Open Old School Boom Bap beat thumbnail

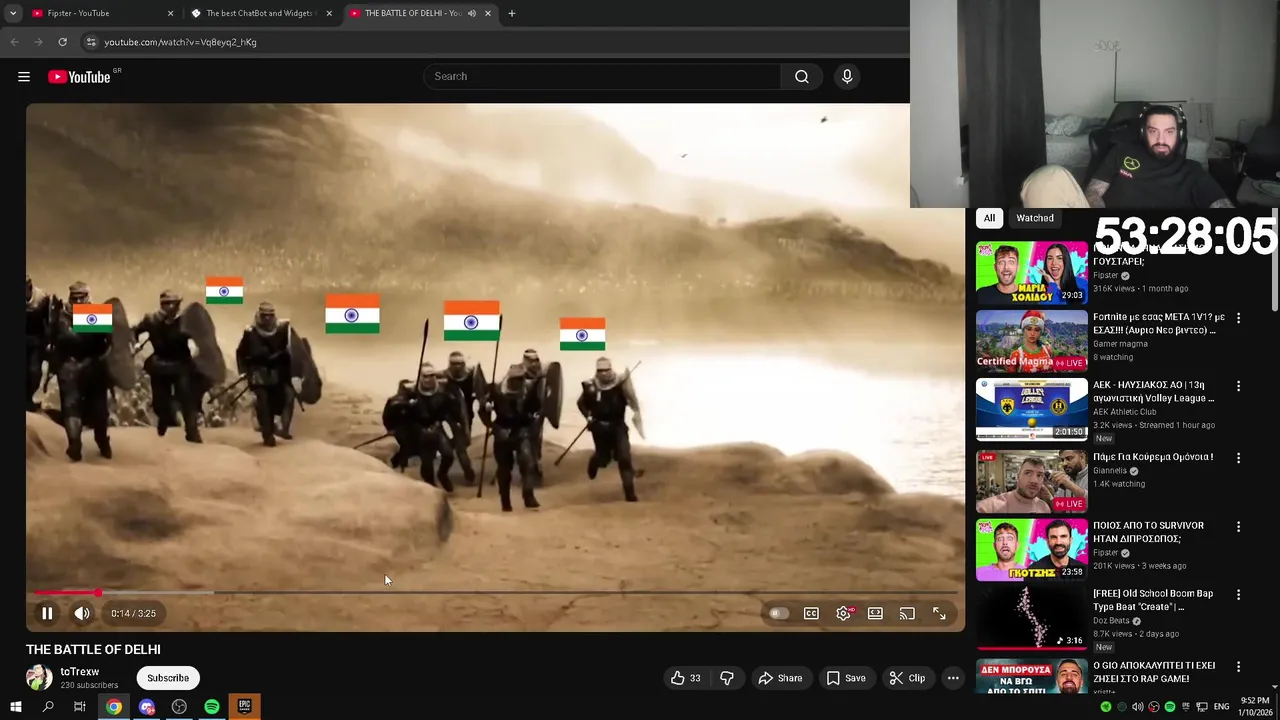tap(1031, 617)
